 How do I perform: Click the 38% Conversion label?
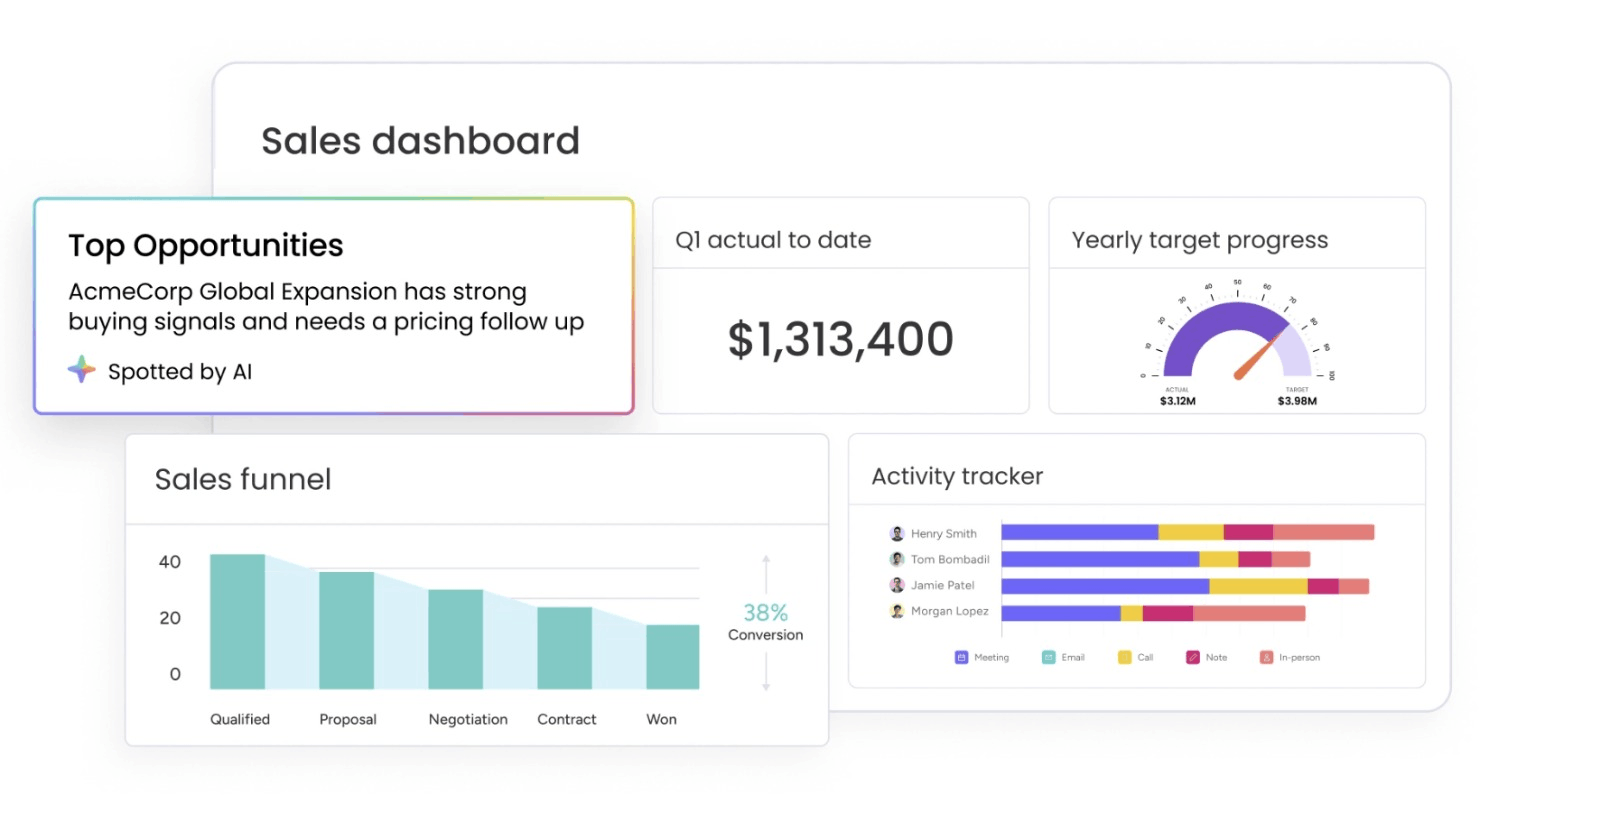click(765, 621)
